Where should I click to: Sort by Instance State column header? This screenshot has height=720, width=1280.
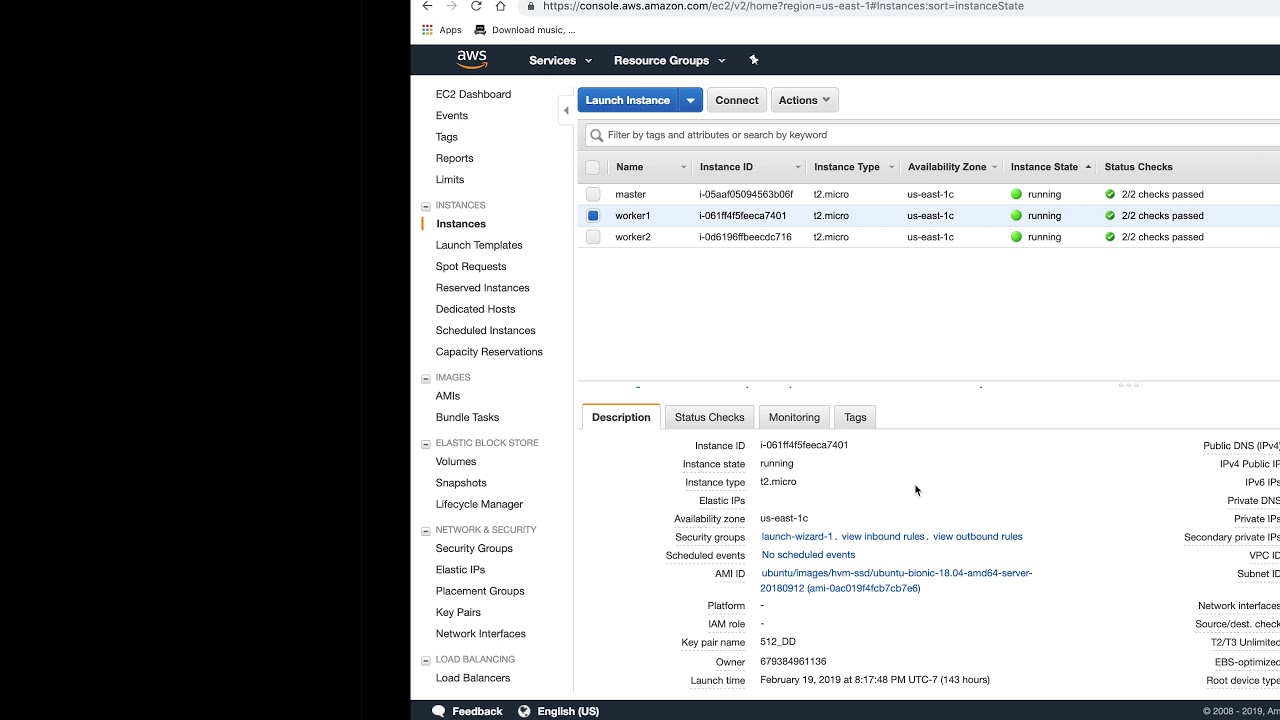[1044, 167]
